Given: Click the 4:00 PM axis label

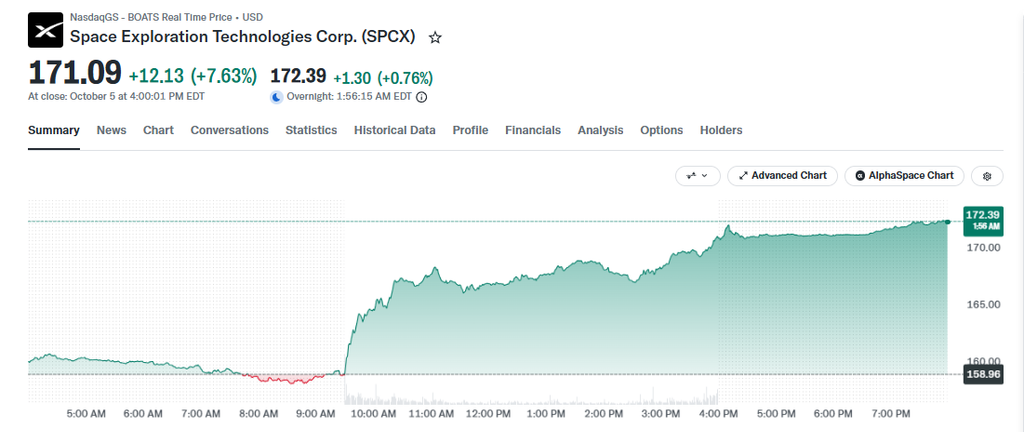Looking at the screenshot, I should coord(719,414).
